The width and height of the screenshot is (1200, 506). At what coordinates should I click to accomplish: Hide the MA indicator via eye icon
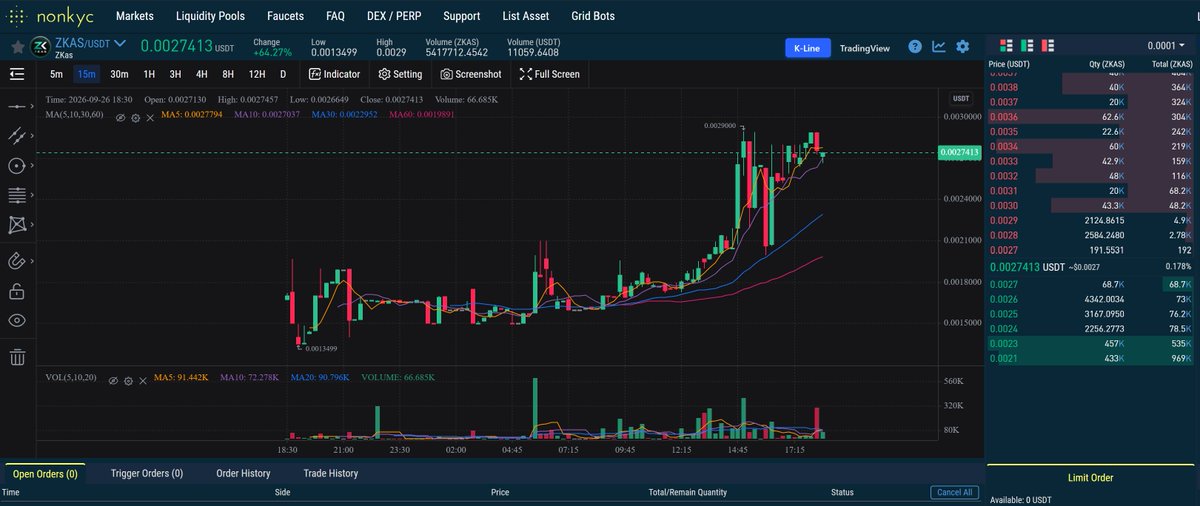pyautogui.click(x=120, y=118)
